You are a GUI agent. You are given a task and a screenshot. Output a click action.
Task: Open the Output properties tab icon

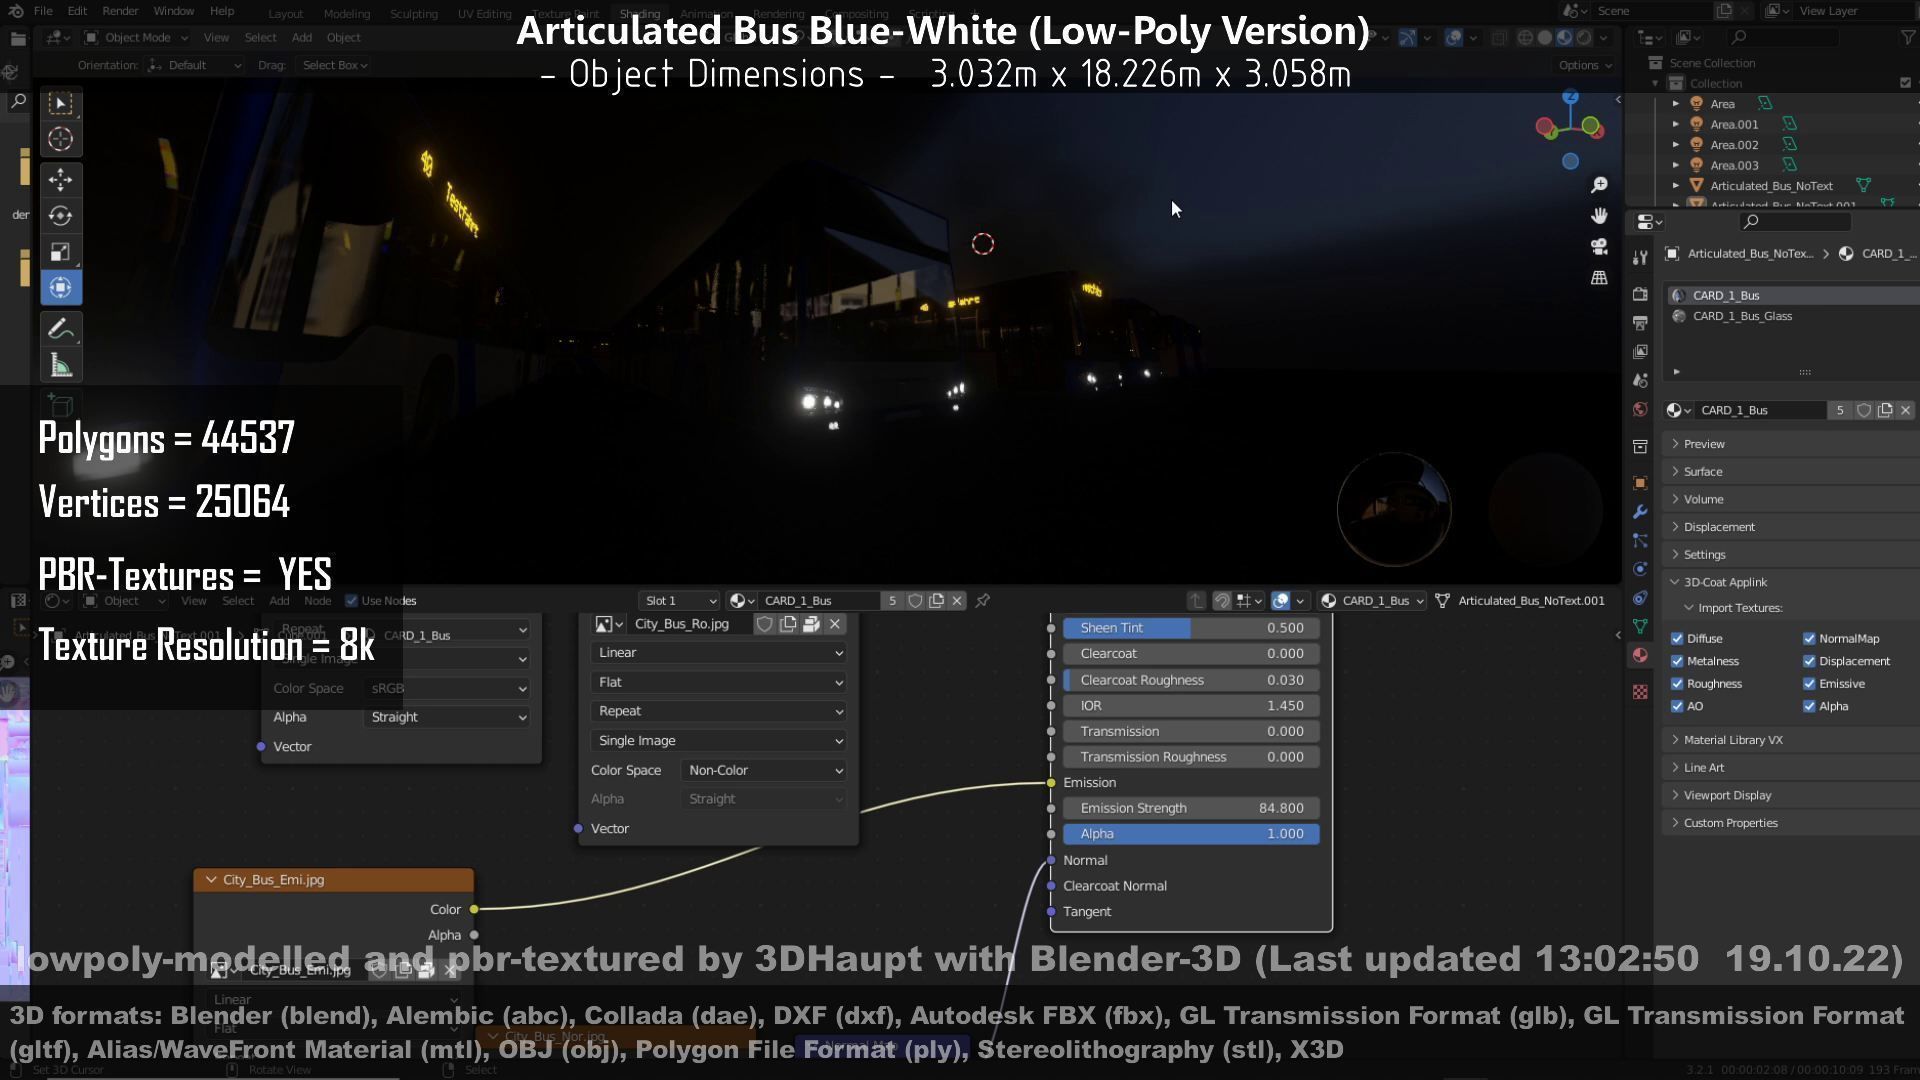click(1640, 323)
